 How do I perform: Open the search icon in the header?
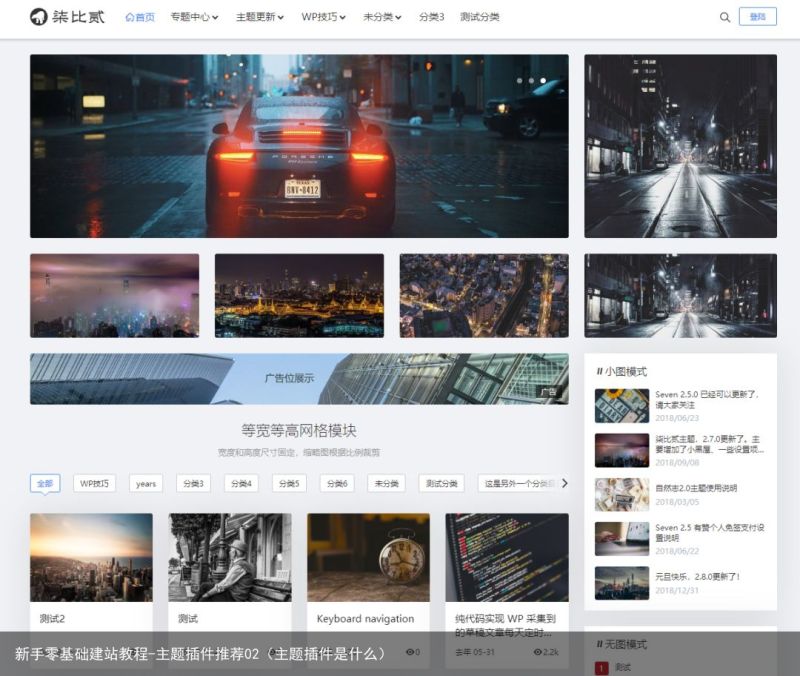click(x=724, y=17)
